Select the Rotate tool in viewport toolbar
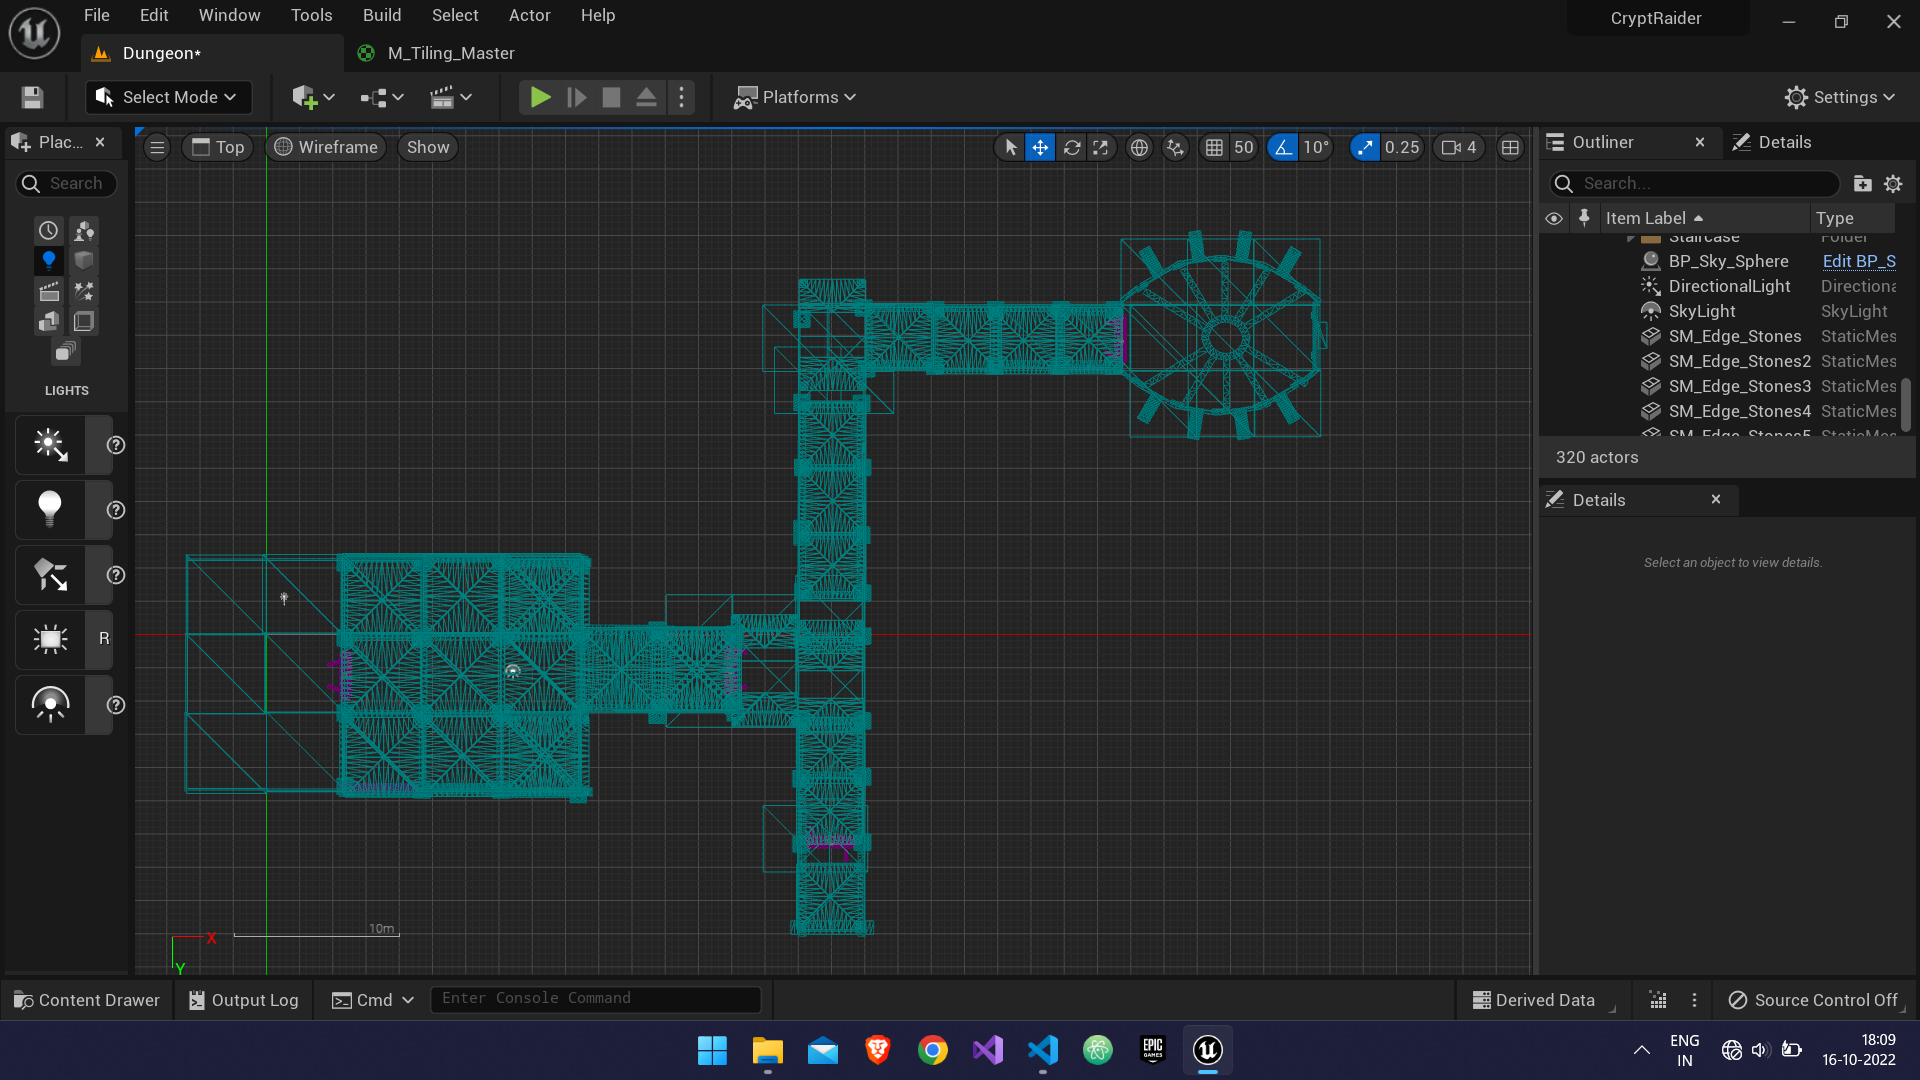1920x1080 pixels. (1072, 147)
